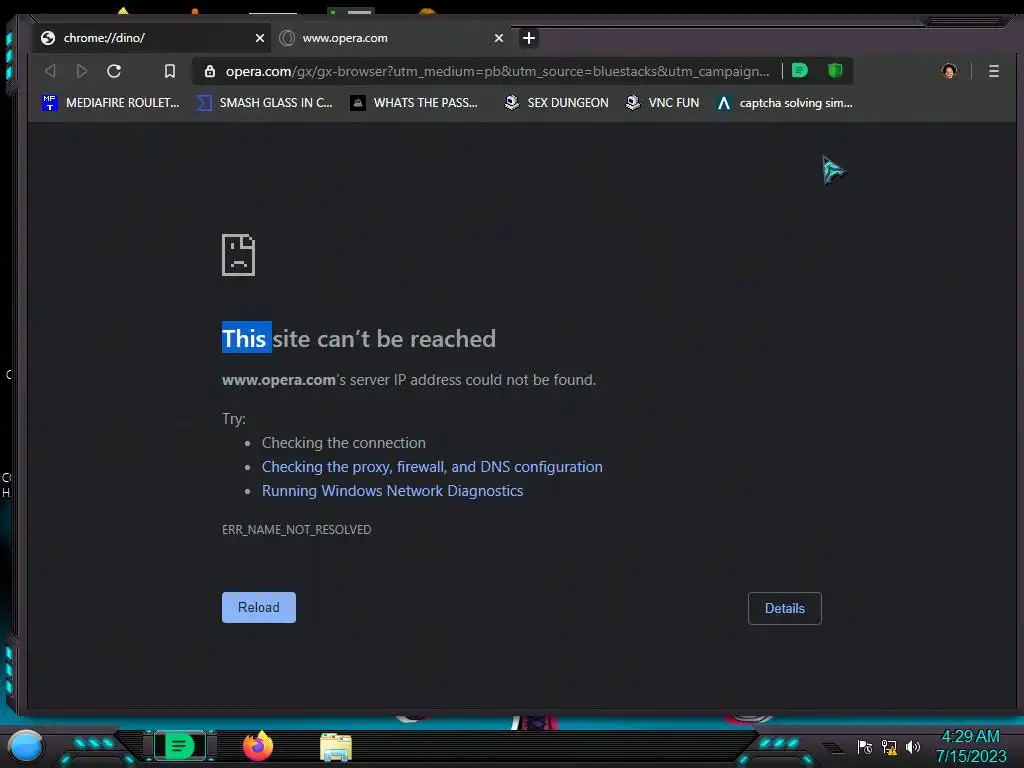Close the chrome://dino/ tab
This screenshot has height=768, width=1024.
click(x=260, y=39)
